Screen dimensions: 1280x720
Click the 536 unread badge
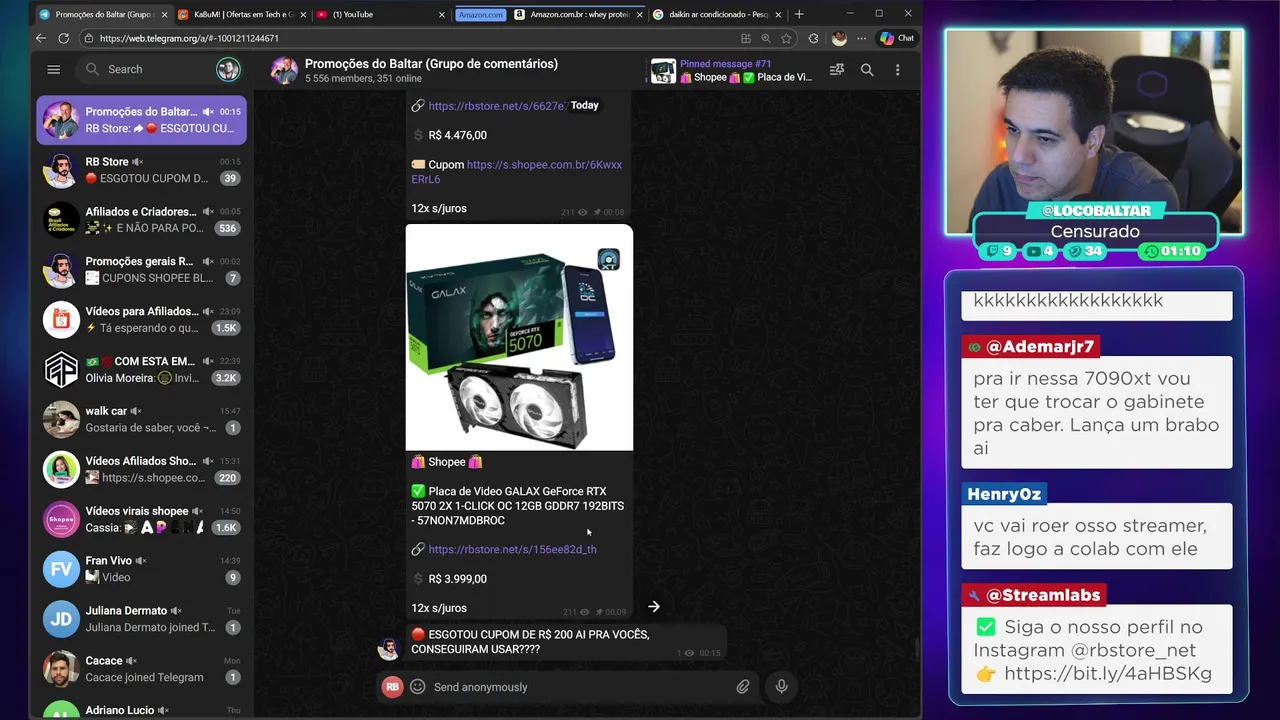227,229
